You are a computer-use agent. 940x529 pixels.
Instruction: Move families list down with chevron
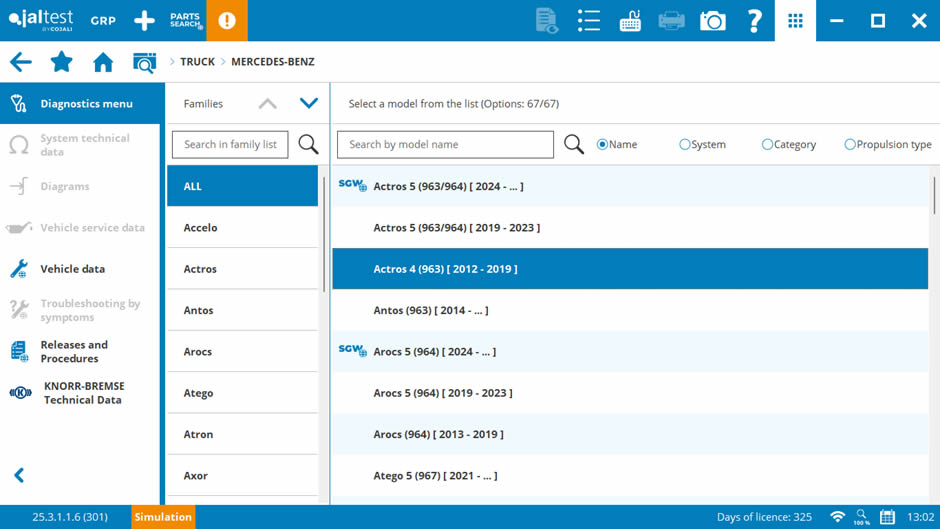click(x=309, y=103)
